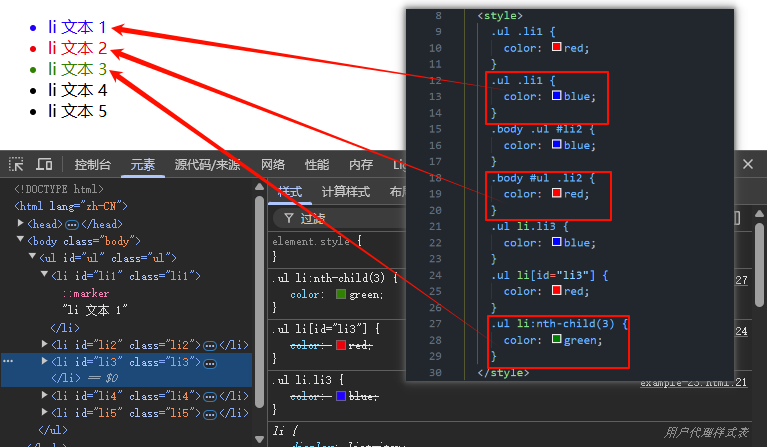Close the DevTools panel with X

pos(748,164)
